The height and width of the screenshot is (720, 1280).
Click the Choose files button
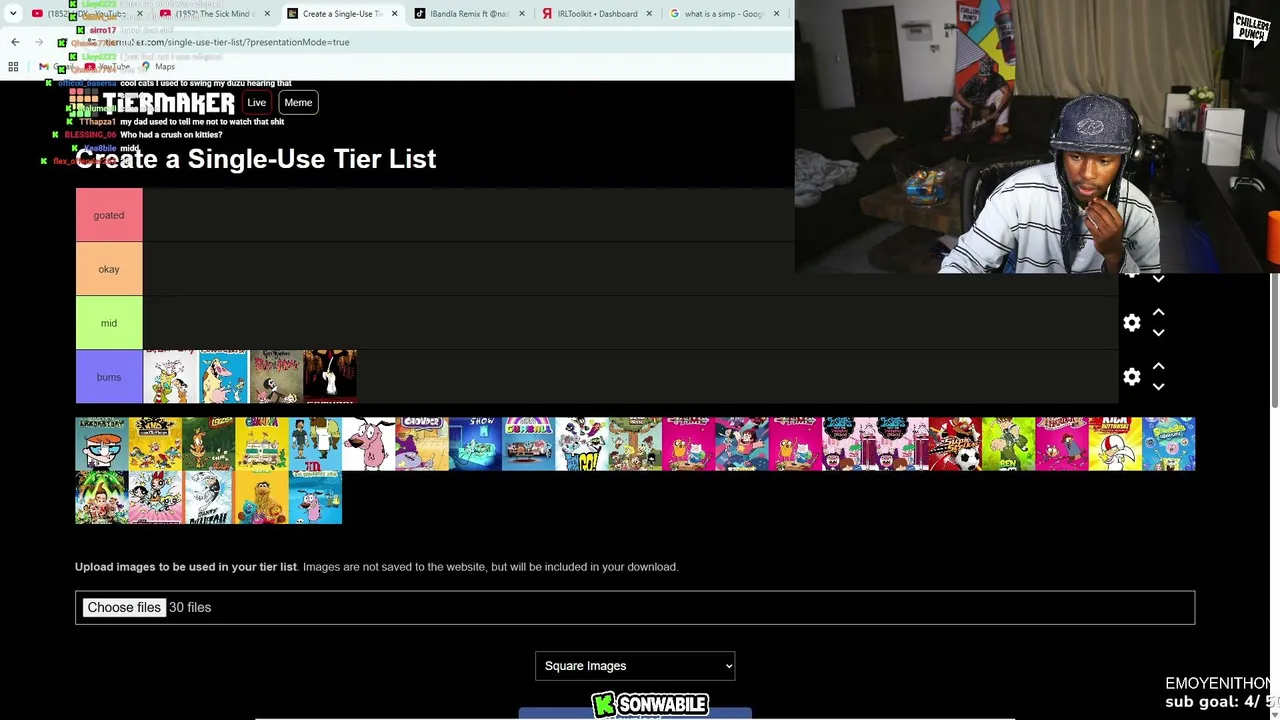(124, 607)
